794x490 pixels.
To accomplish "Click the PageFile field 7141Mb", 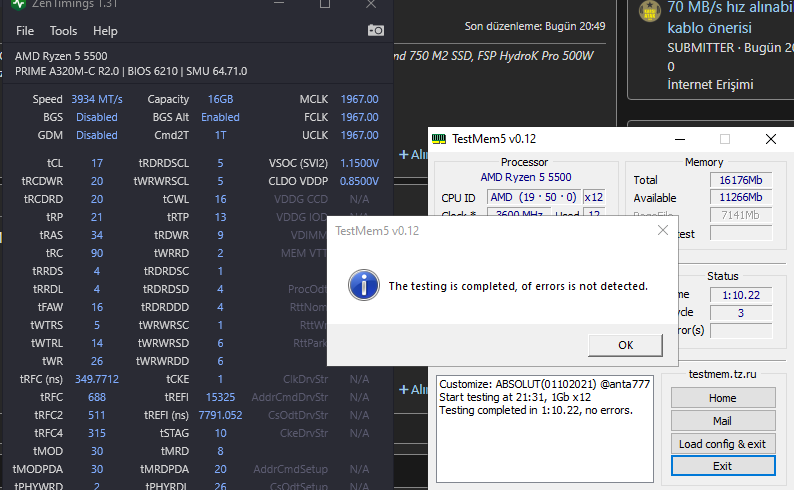I will point(741,216).
